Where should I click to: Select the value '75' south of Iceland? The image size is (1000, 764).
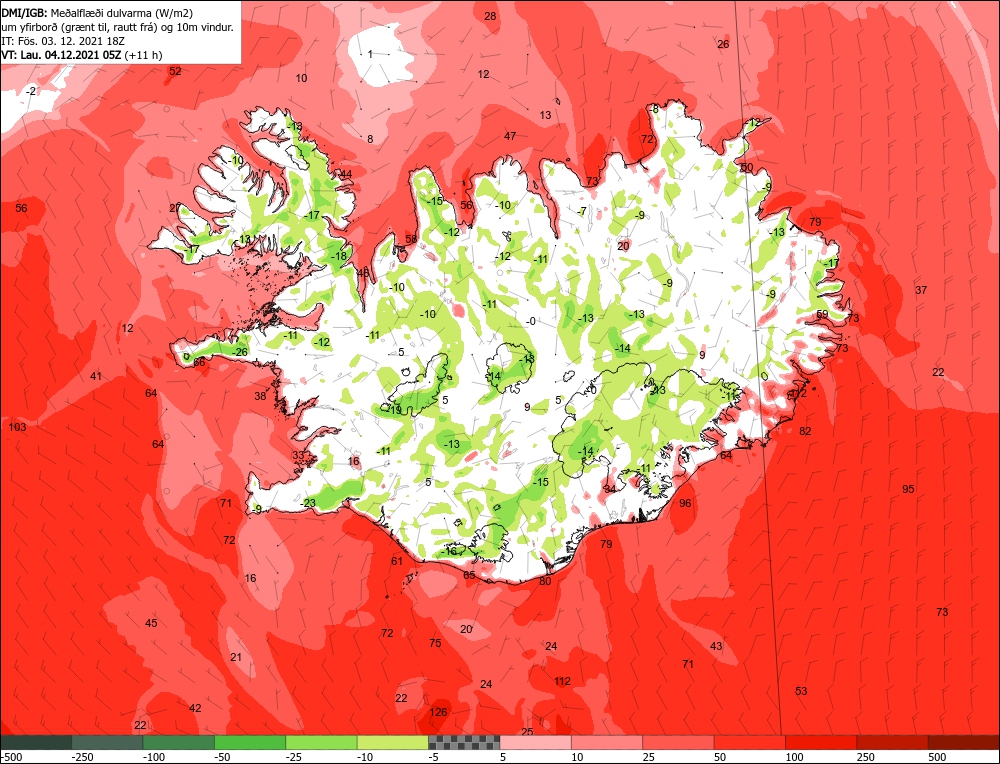pyautogui.click(x=435, y=643)
